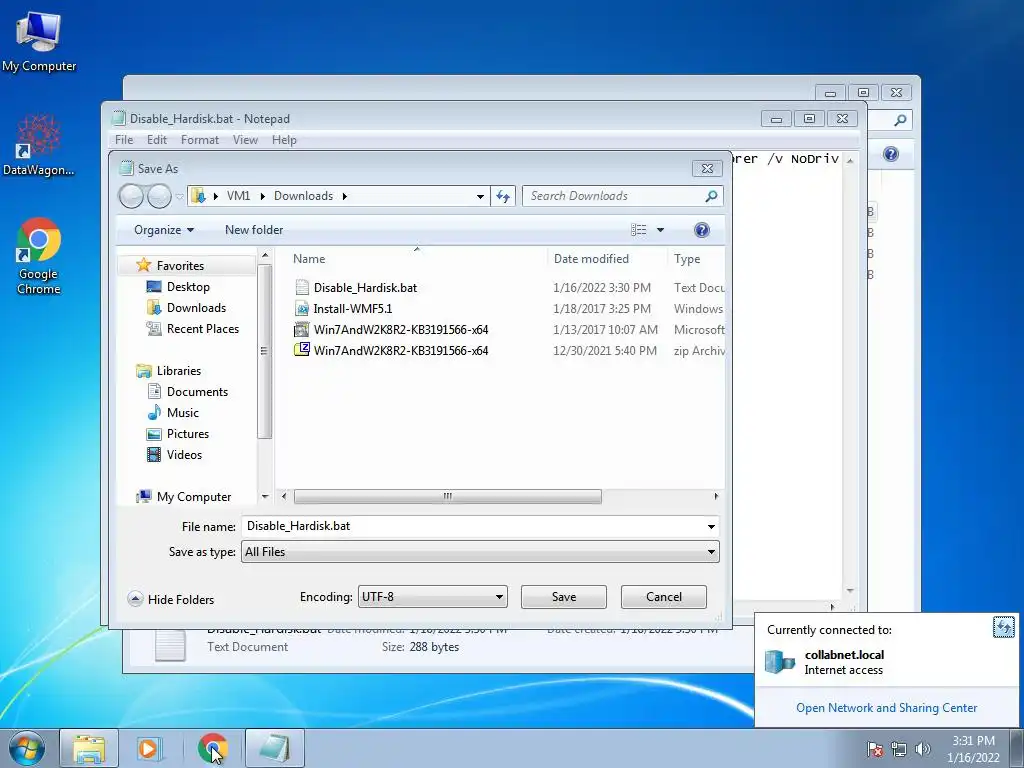Select the Disable_Hardisk.bat file
The width and height of the screenshot is (1024, 768).
pos(365,287)
